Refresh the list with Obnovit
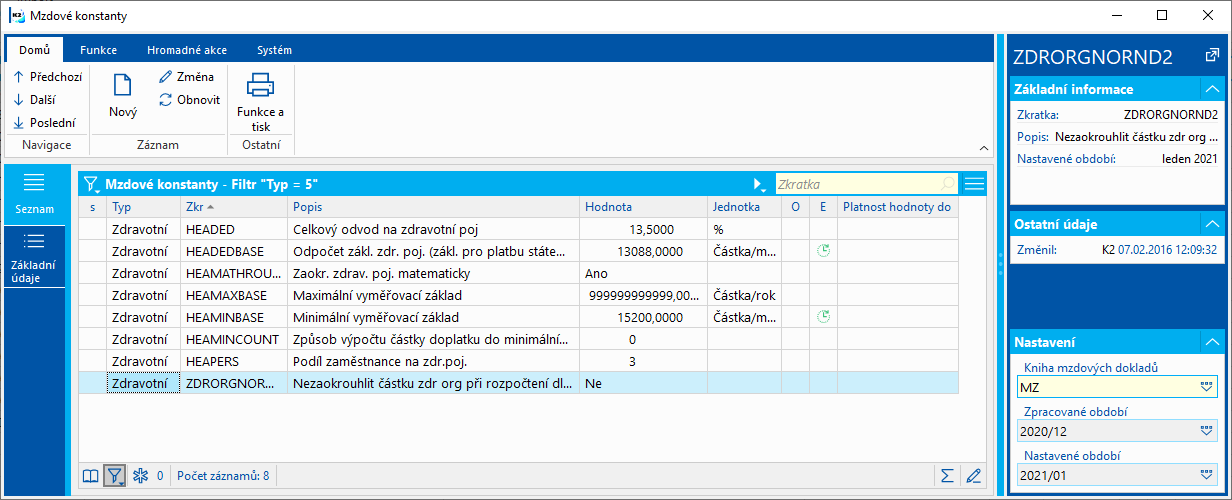The image size is (1232, 500). pyautogui.click(x=189, y=99)
